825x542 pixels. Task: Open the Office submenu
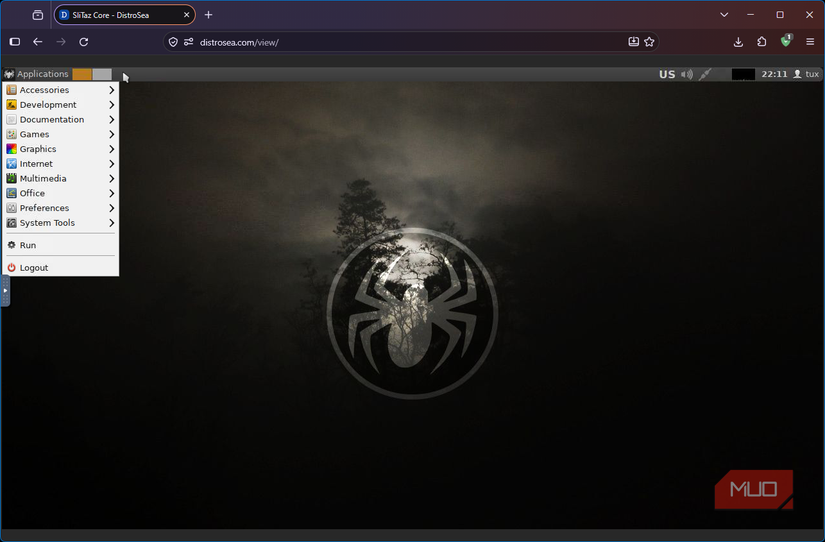61,193
